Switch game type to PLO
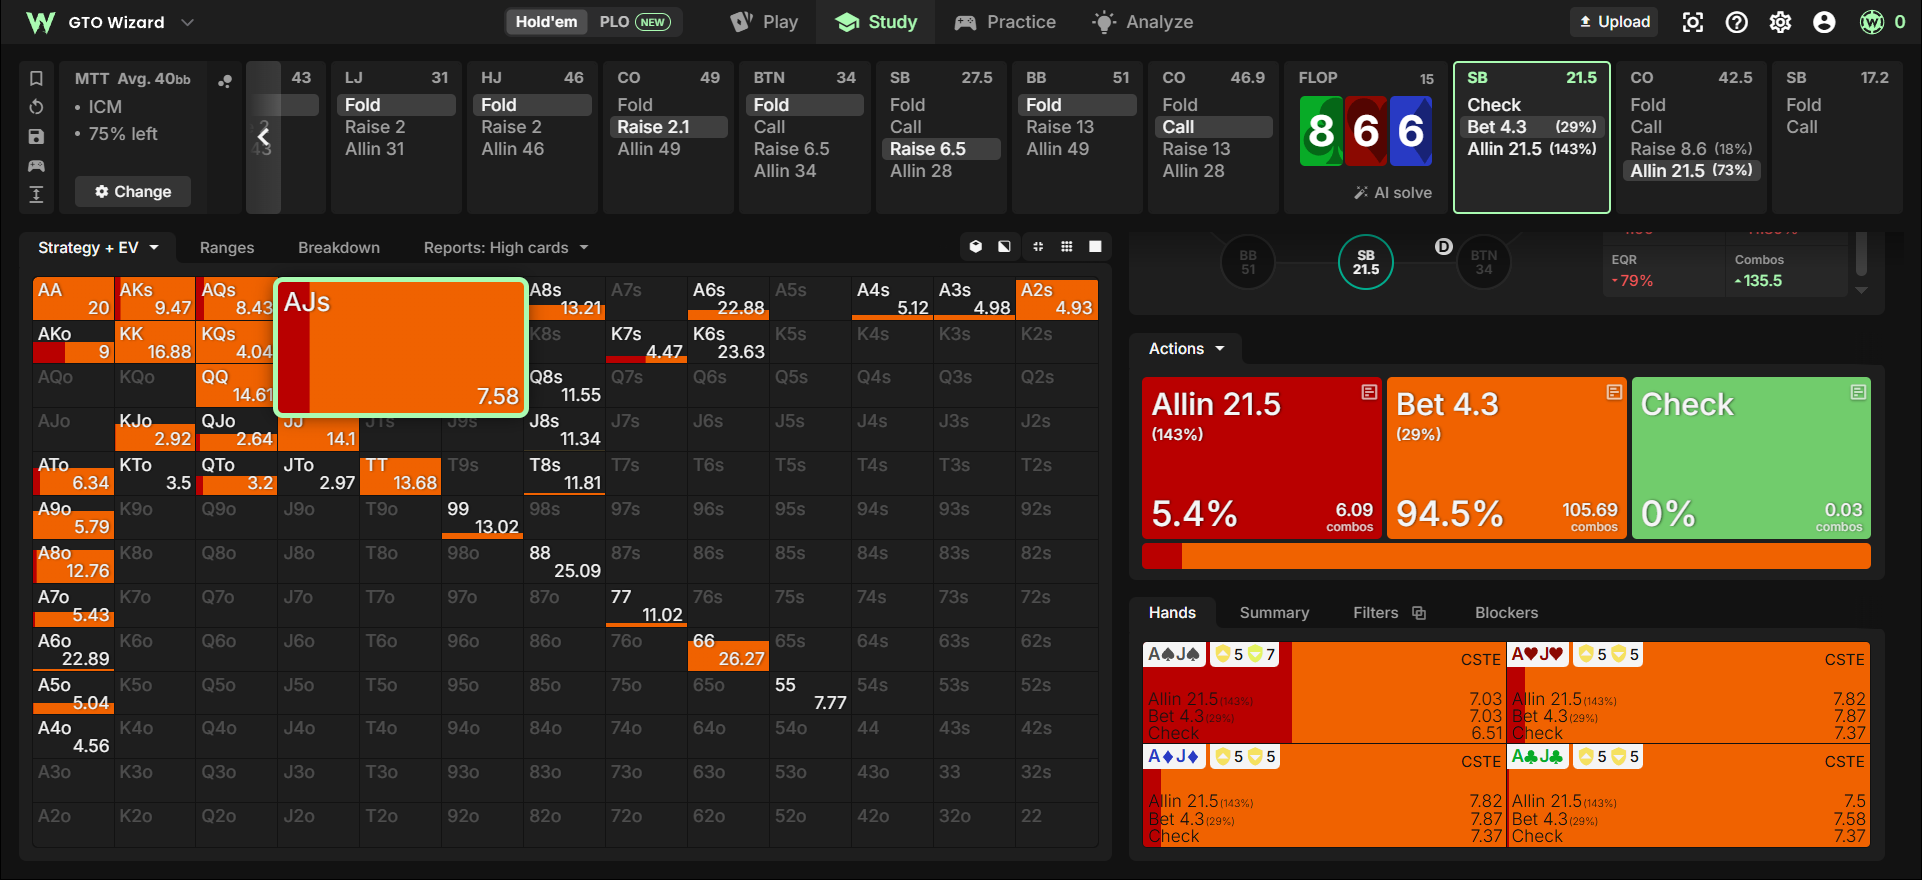The image size is (1922, 880). (634, 22)
